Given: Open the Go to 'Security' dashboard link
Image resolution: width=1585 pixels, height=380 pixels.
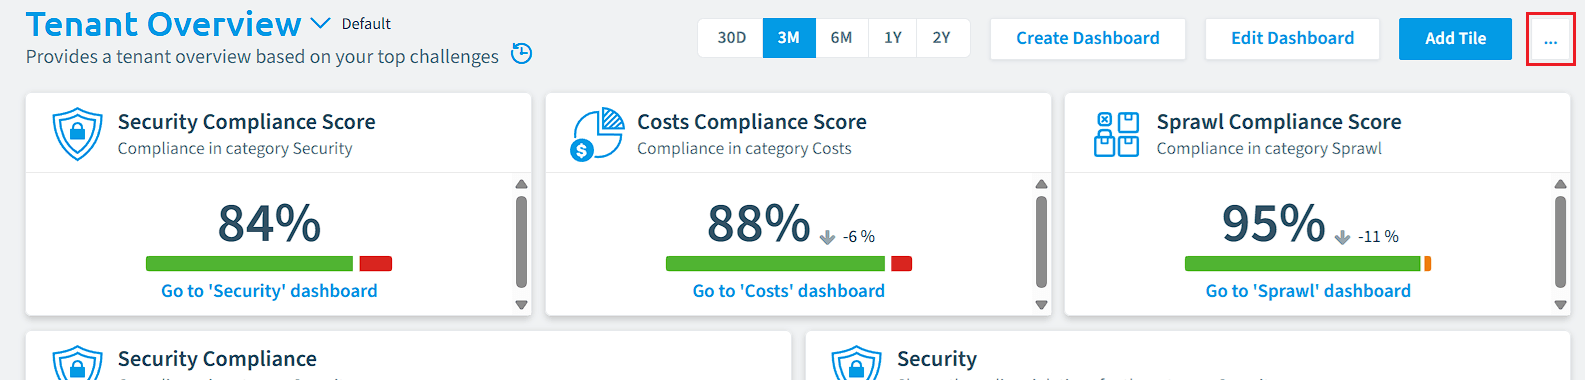Looking at the screenshot, I should coord(269,291).
